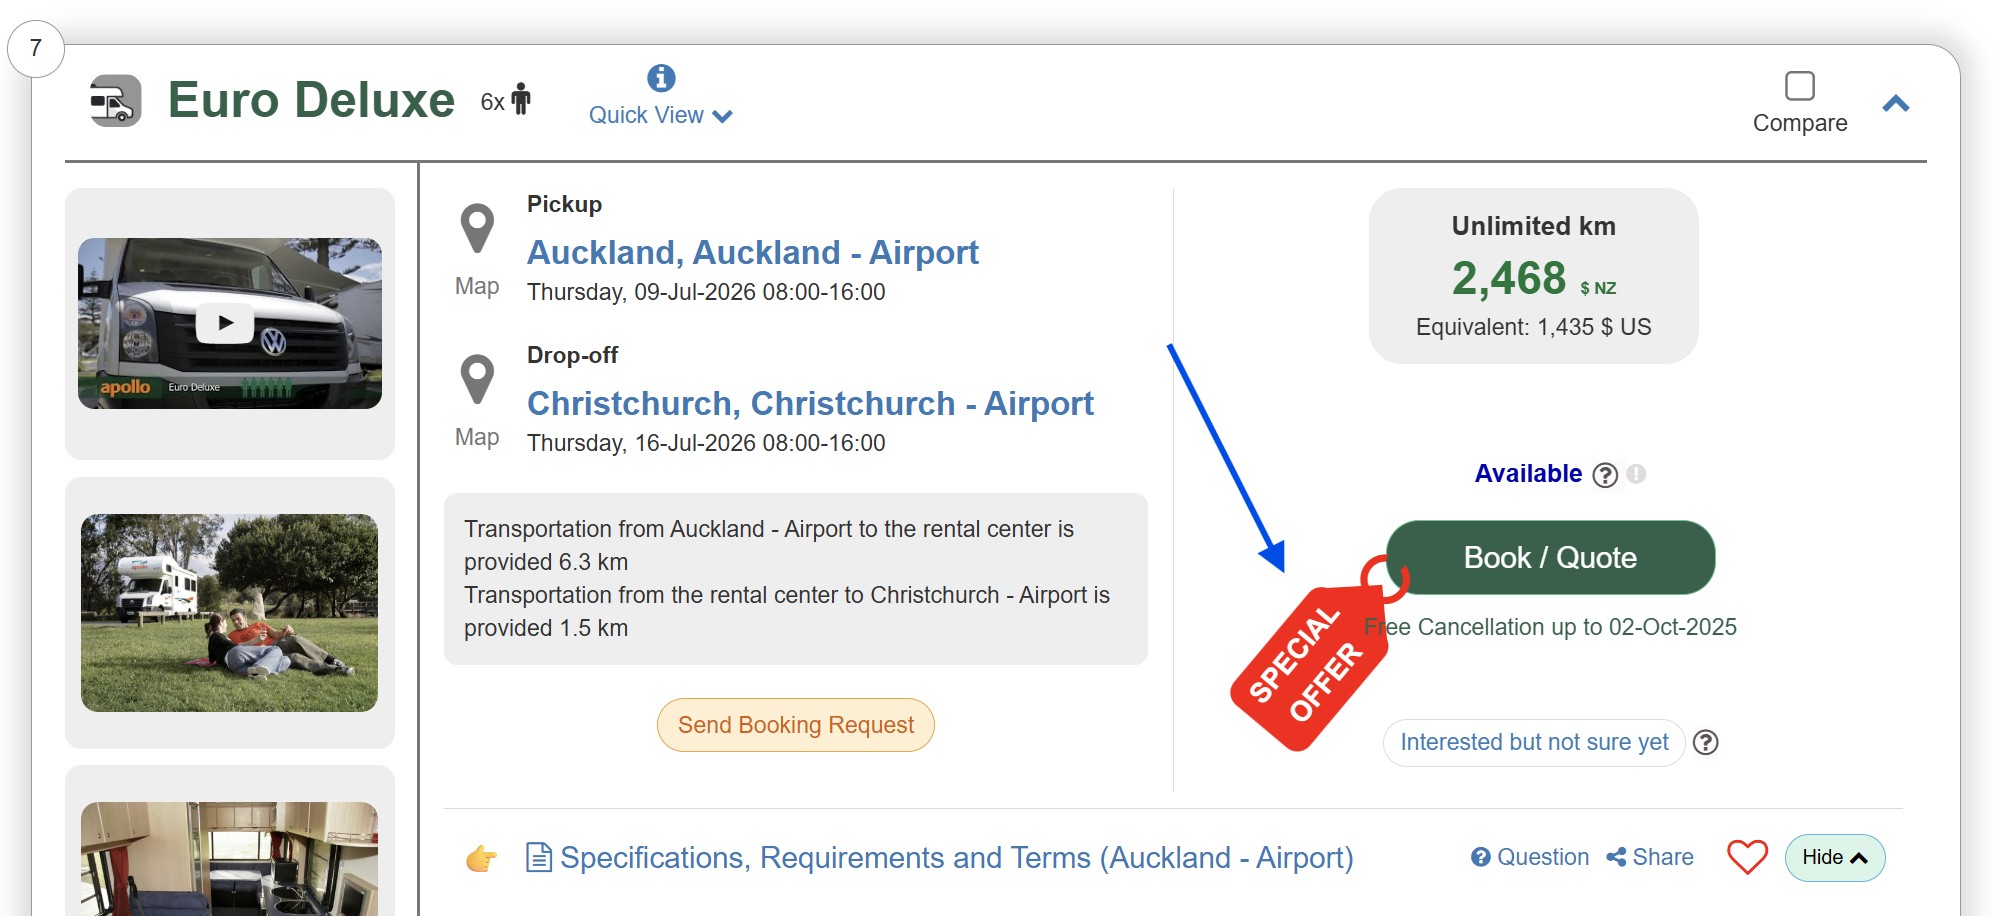Image resolution: width=1993 pixels, height=916 pixels.
Task: Click the info icon above Quick View
Action: (x=661, y=78)
